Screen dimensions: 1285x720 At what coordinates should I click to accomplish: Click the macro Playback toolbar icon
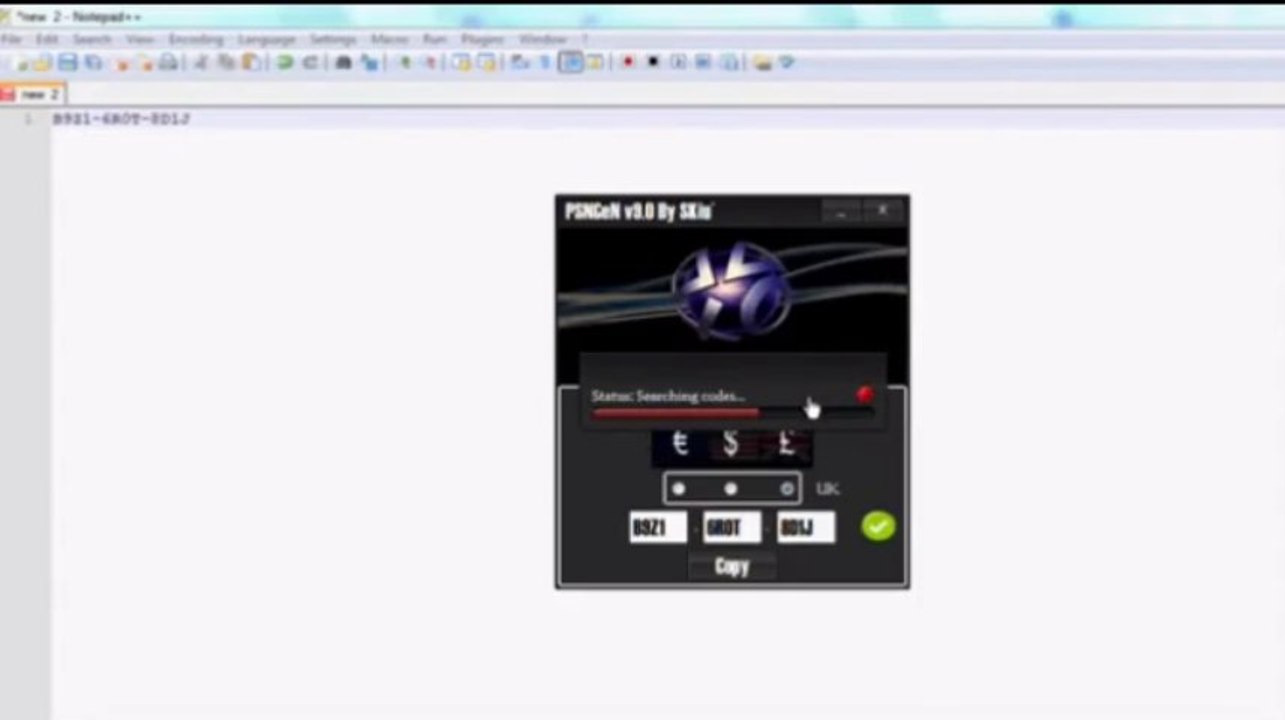tap(678, 62)
